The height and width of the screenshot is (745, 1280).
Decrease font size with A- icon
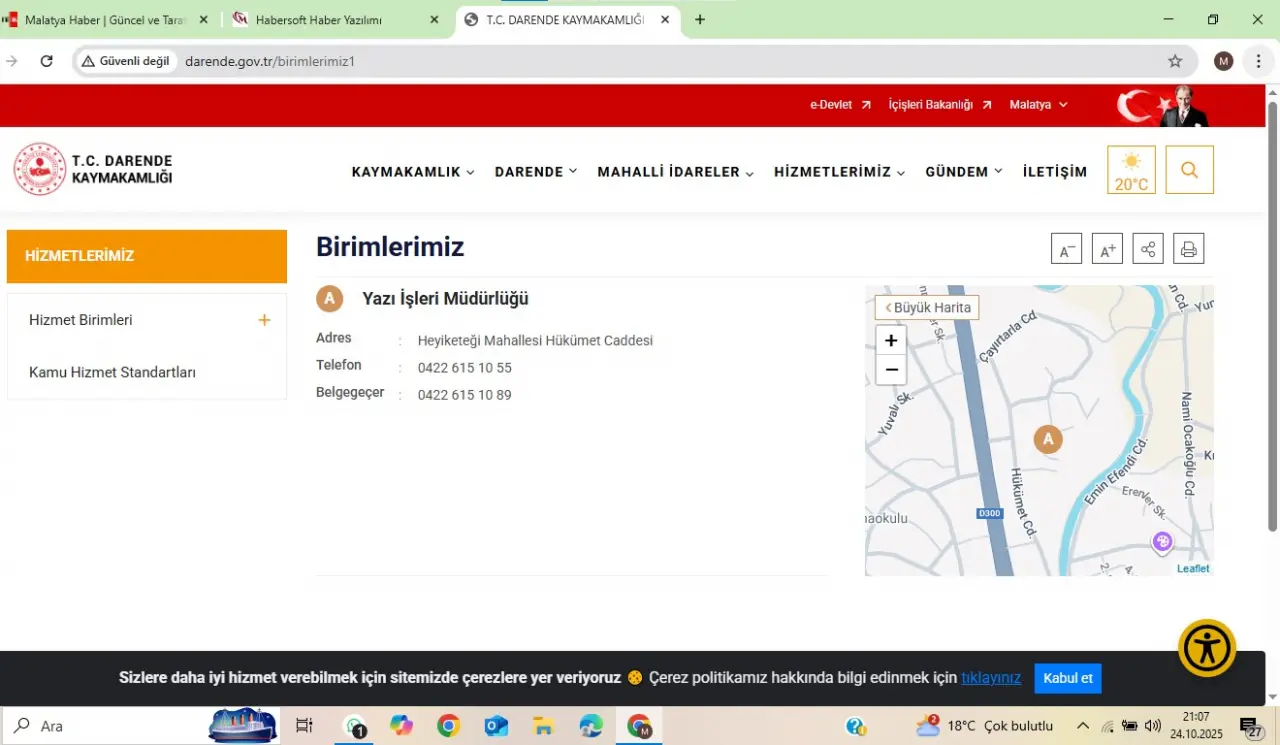pos(1067,249)
